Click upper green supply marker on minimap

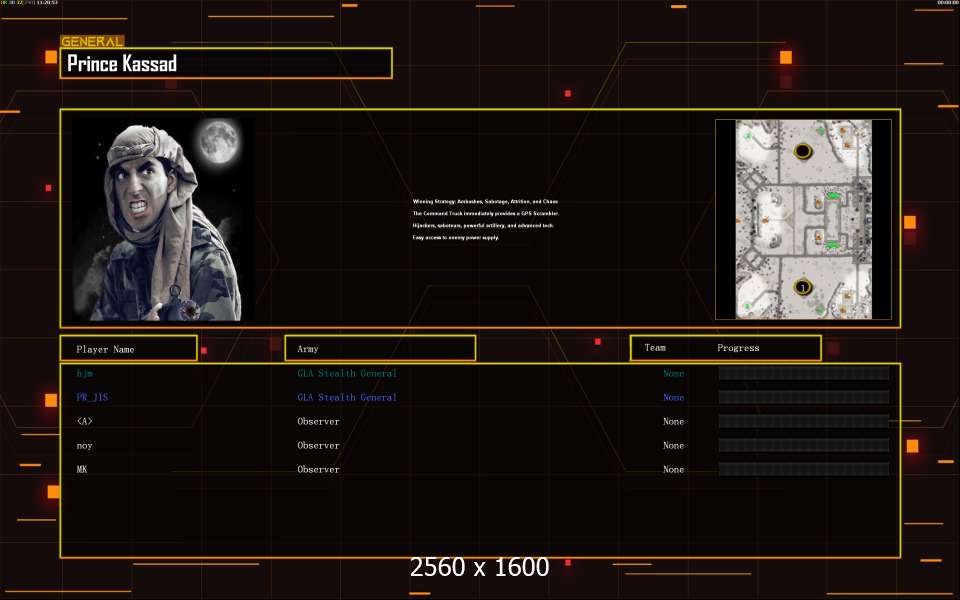[832, 195]
